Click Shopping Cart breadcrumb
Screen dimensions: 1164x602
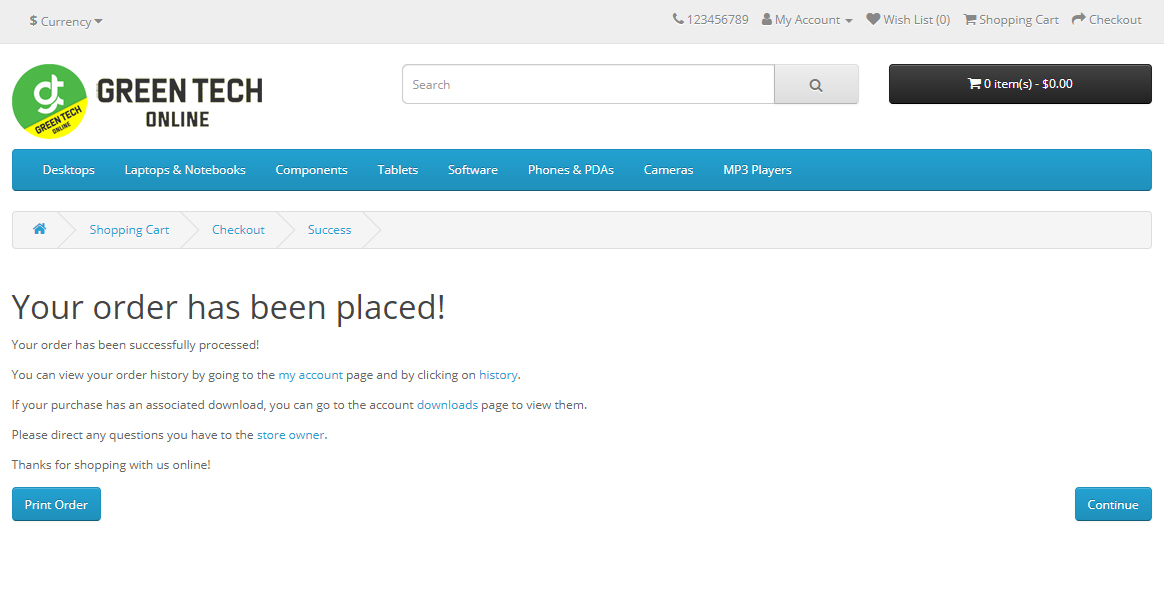(x=129, y=230)
